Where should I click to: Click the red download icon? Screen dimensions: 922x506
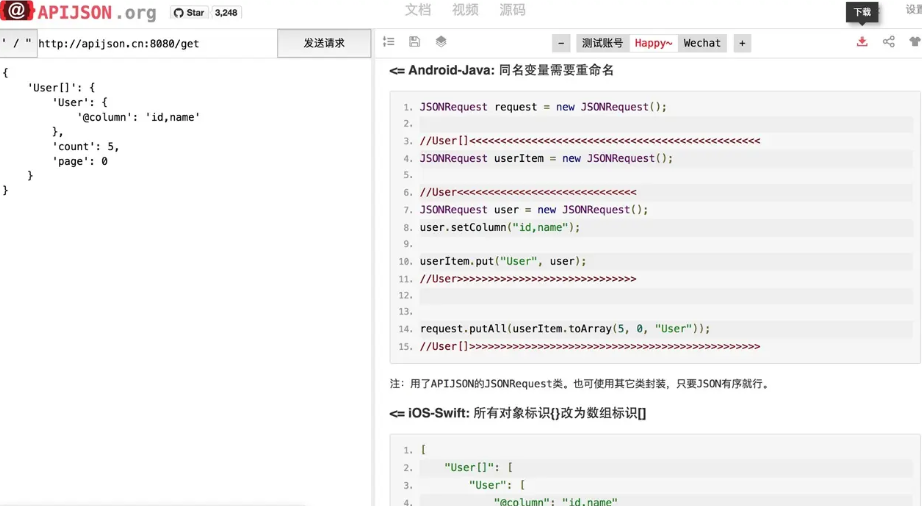pos(862,42)
